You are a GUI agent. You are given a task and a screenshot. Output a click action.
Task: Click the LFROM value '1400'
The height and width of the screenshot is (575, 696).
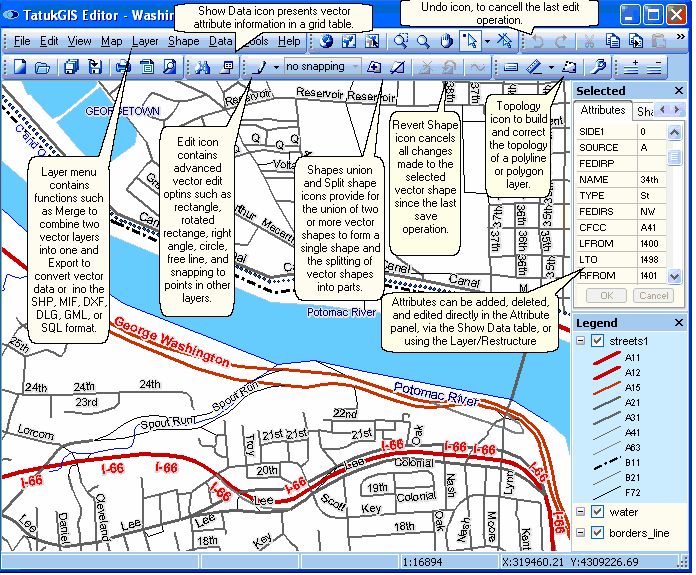(x=651, y=244)
